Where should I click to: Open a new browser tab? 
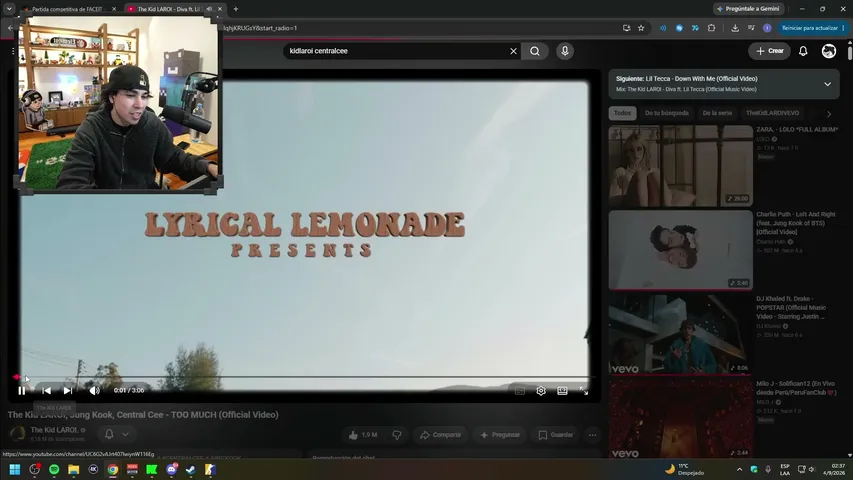click(236, 9)
